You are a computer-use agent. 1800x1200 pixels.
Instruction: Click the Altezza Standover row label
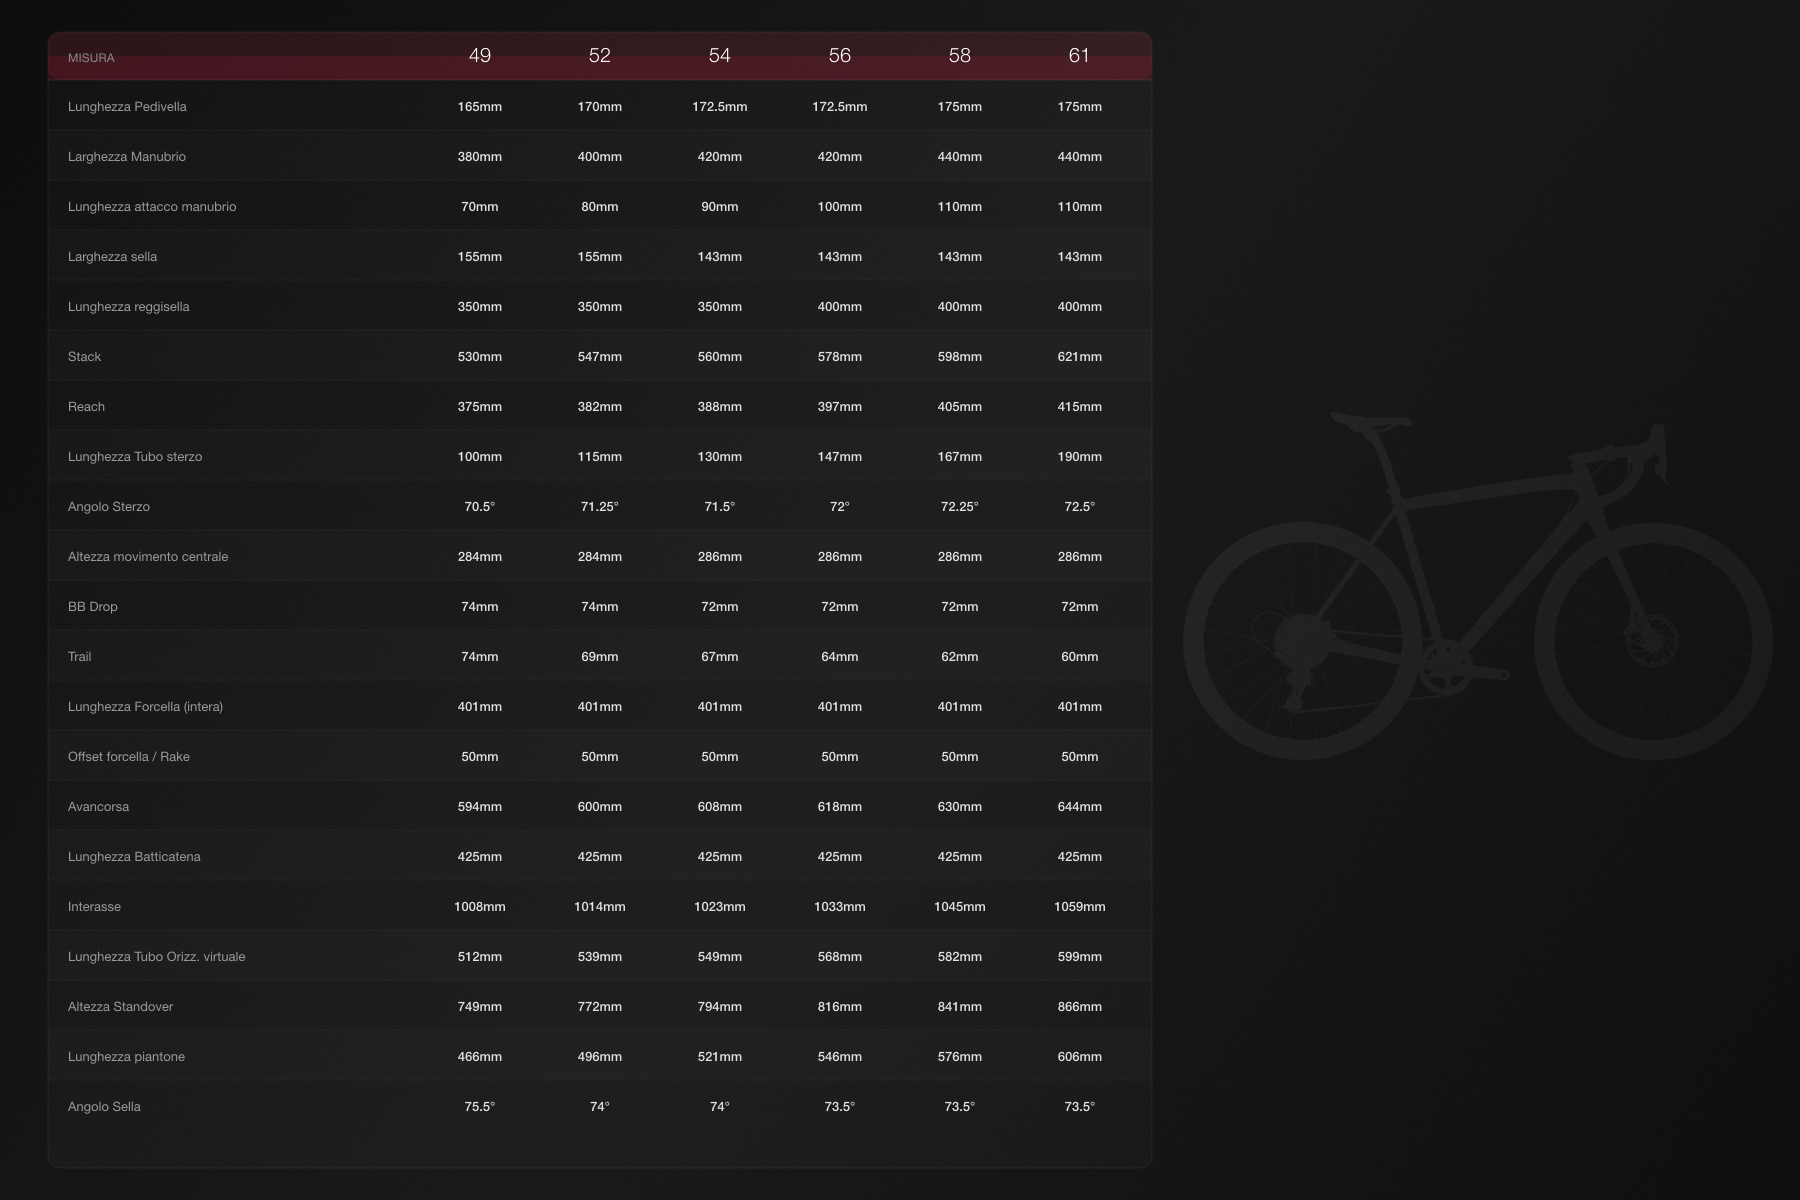pos(120,1007)
